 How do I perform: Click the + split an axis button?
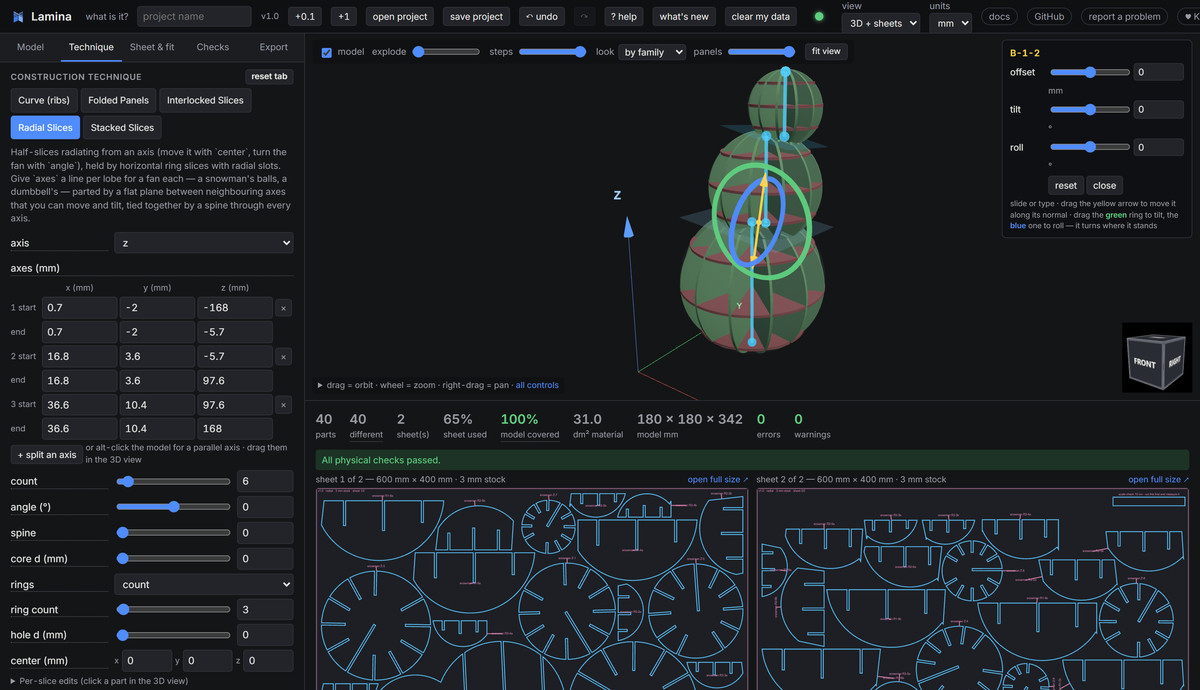coord(47,455)
